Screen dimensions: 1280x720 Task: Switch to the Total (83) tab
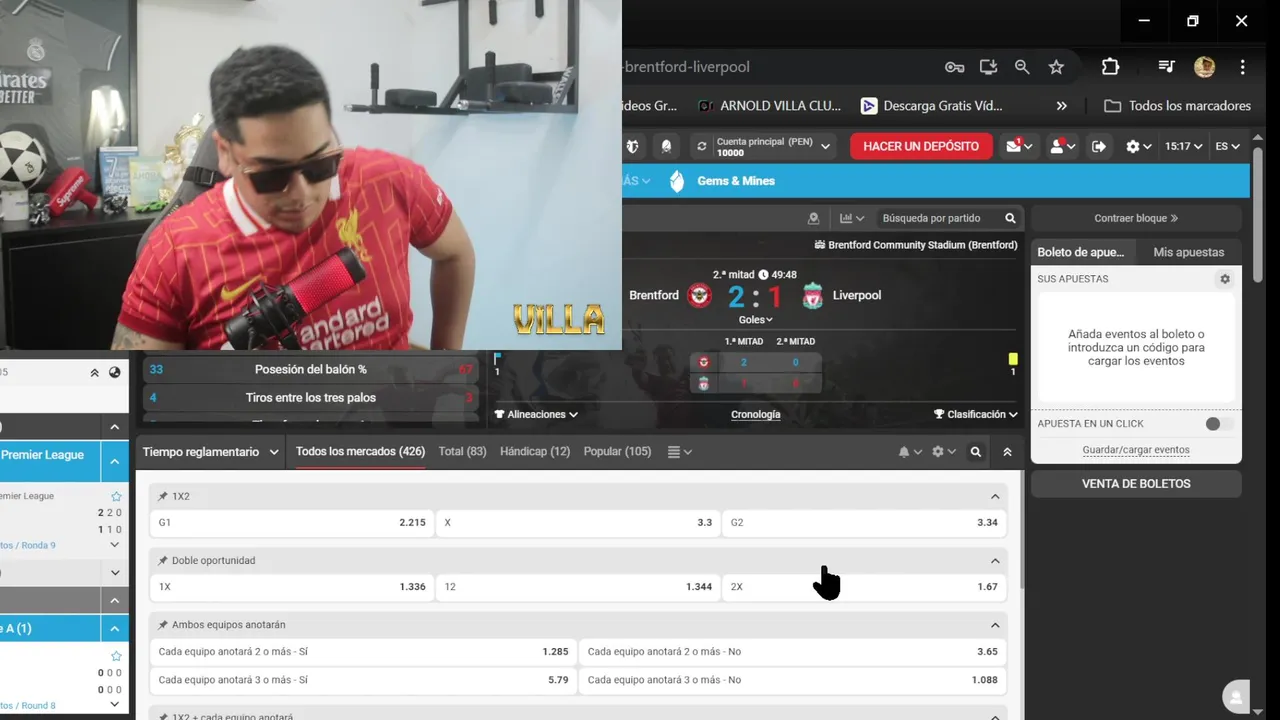click(x=462, y=452)
